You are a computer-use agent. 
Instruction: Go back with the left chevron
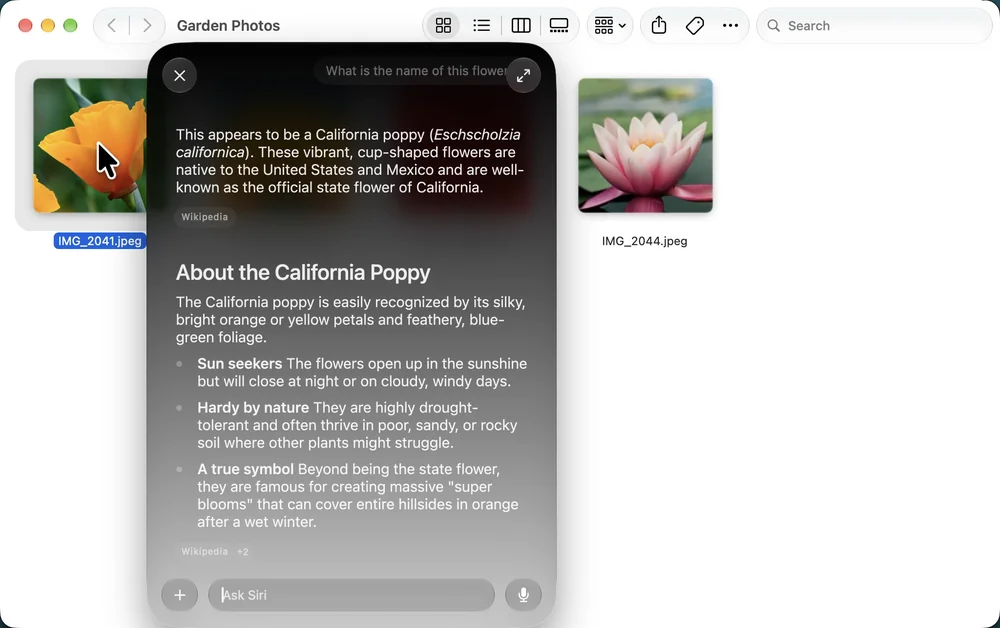point(112,26)
